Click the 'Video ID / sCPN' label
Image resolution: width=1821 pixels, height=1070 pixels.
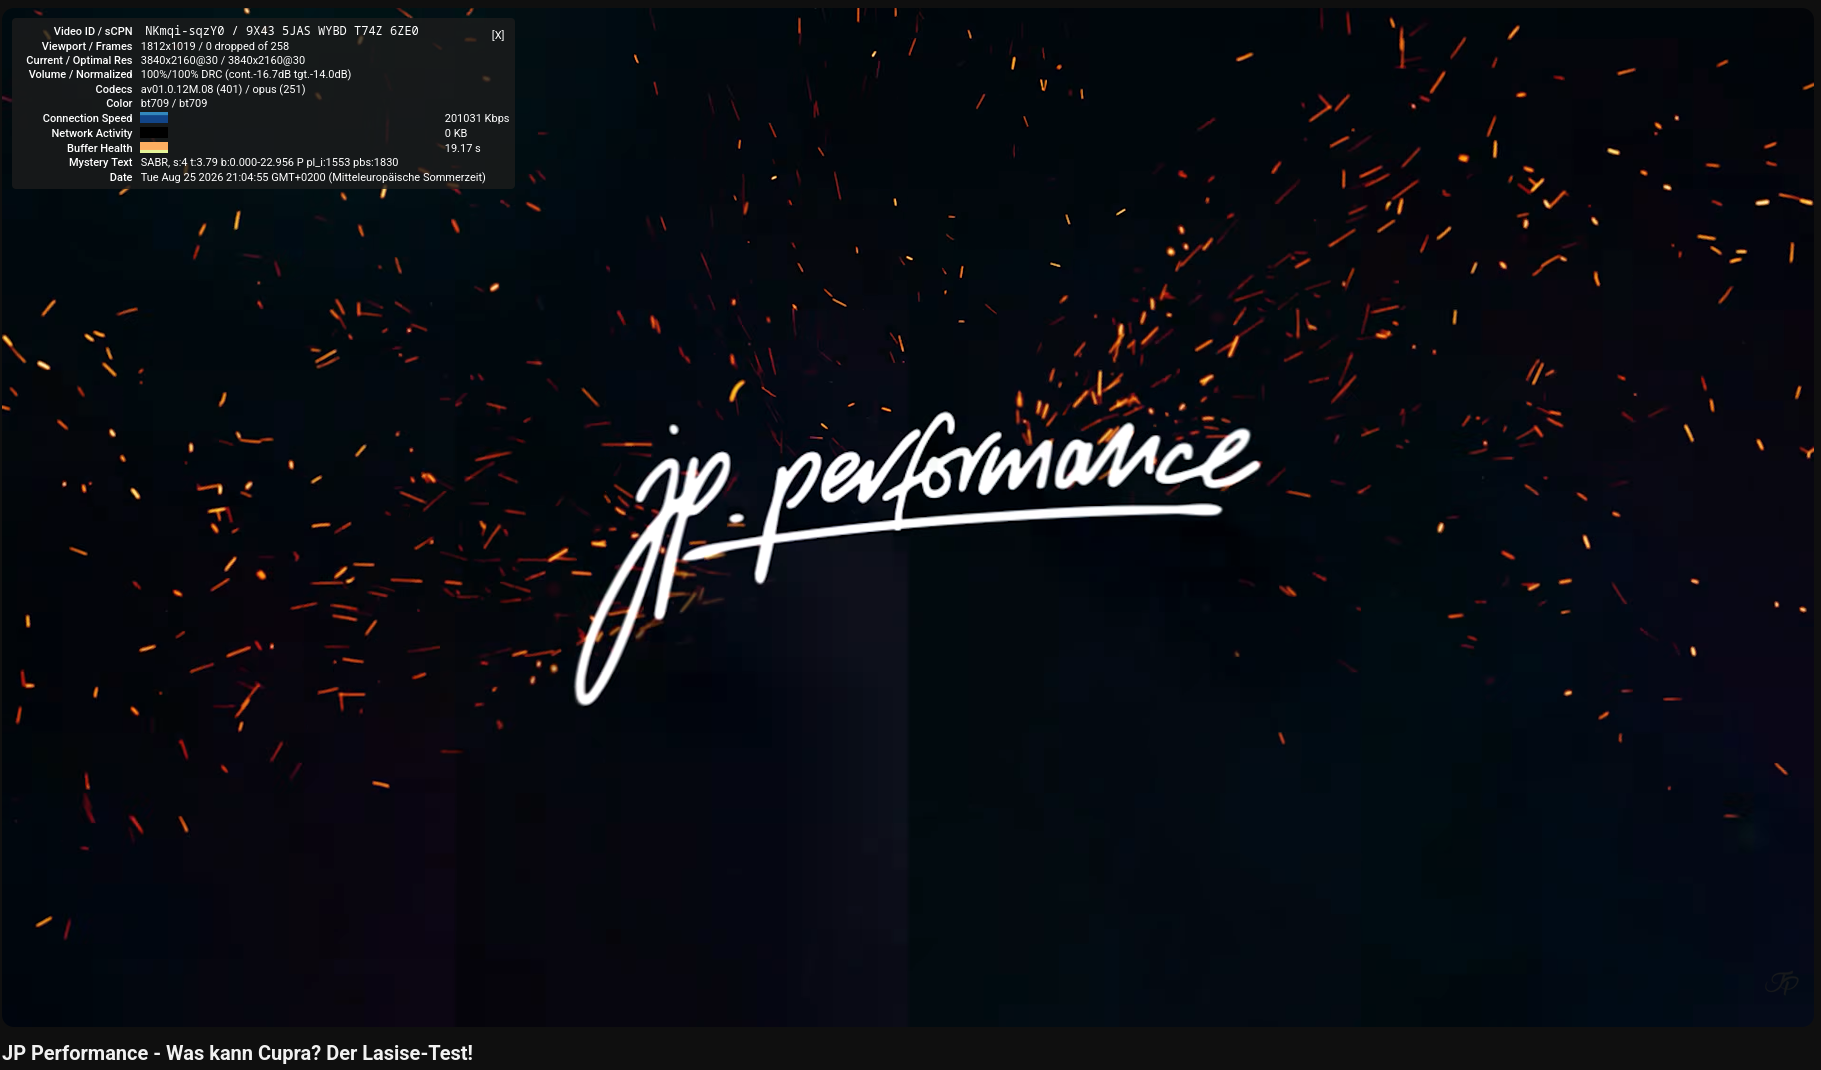[x=93, y=31]
